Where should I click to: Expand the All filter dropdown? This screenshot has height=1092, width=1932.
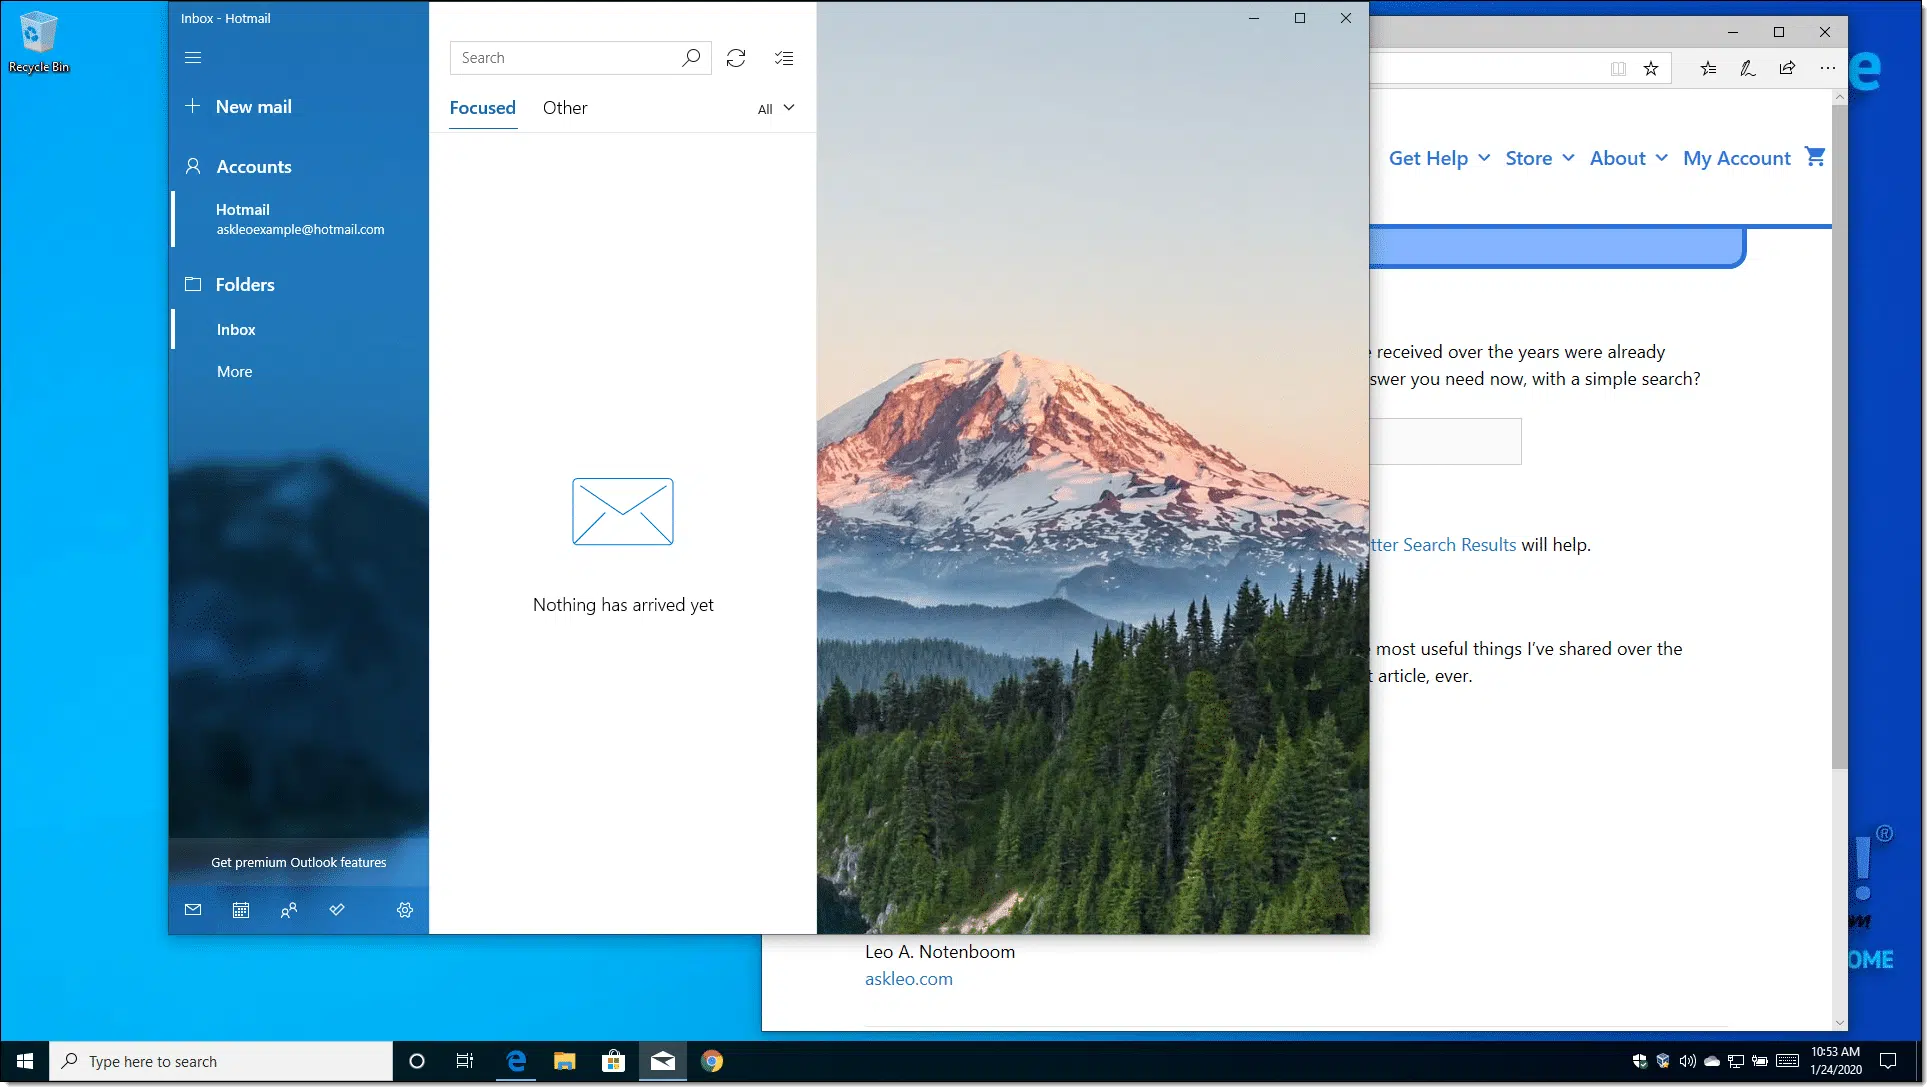coord(776,108)
